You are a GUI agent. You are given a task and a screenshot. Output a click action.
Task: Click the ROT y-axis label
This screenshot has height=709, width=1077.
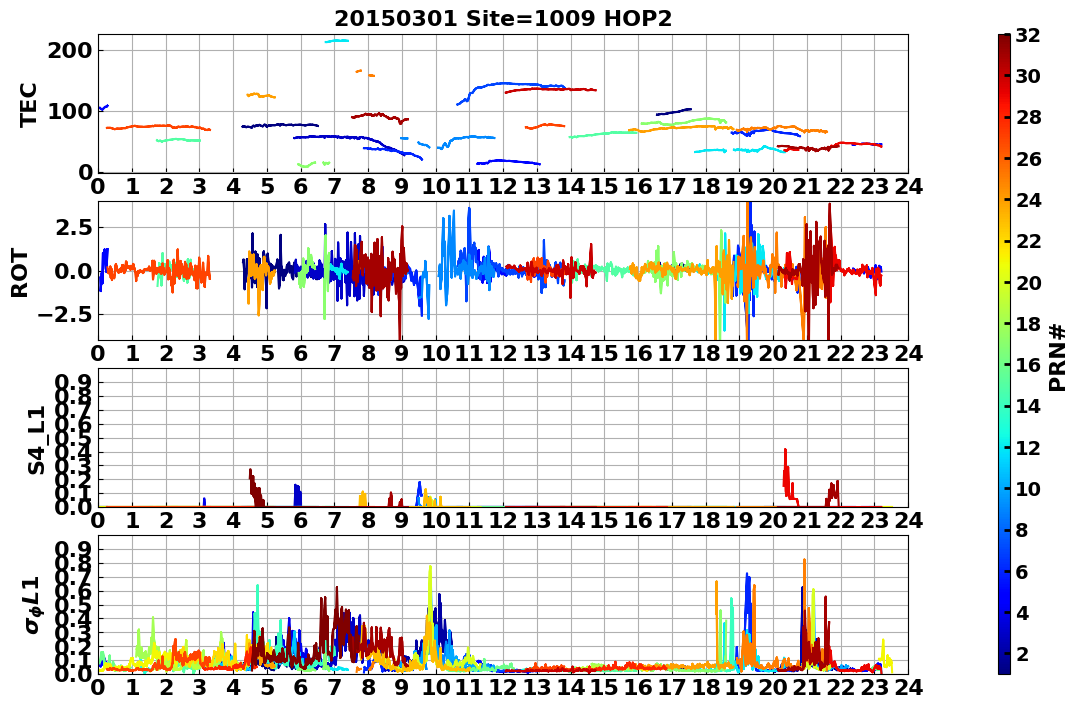[x=20, y=272]
